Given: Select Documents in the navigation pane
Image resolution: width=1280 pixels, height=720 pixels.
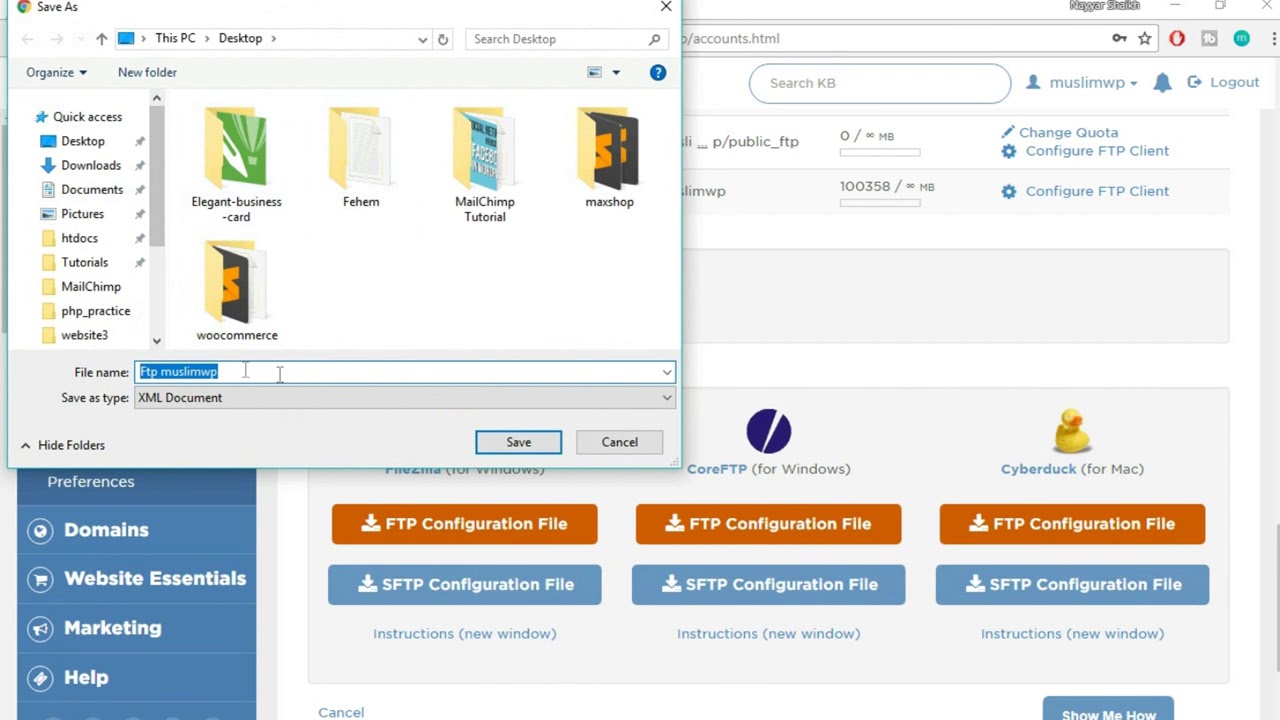Looking at the screenshot, I should click(92, 189).
